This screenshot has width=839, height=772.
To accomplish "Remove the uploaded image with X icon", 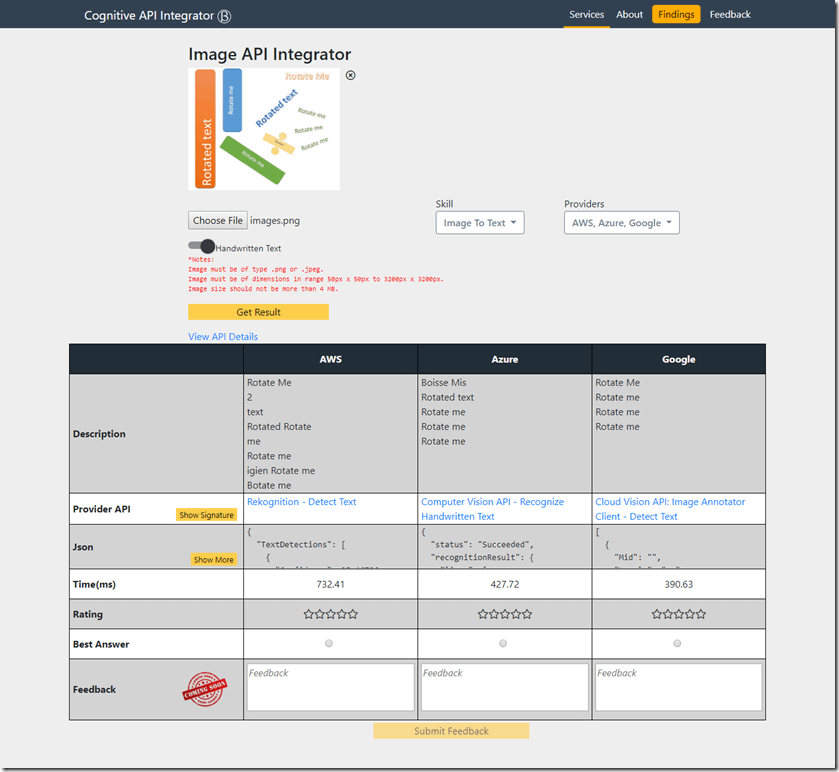I will 350,75.
